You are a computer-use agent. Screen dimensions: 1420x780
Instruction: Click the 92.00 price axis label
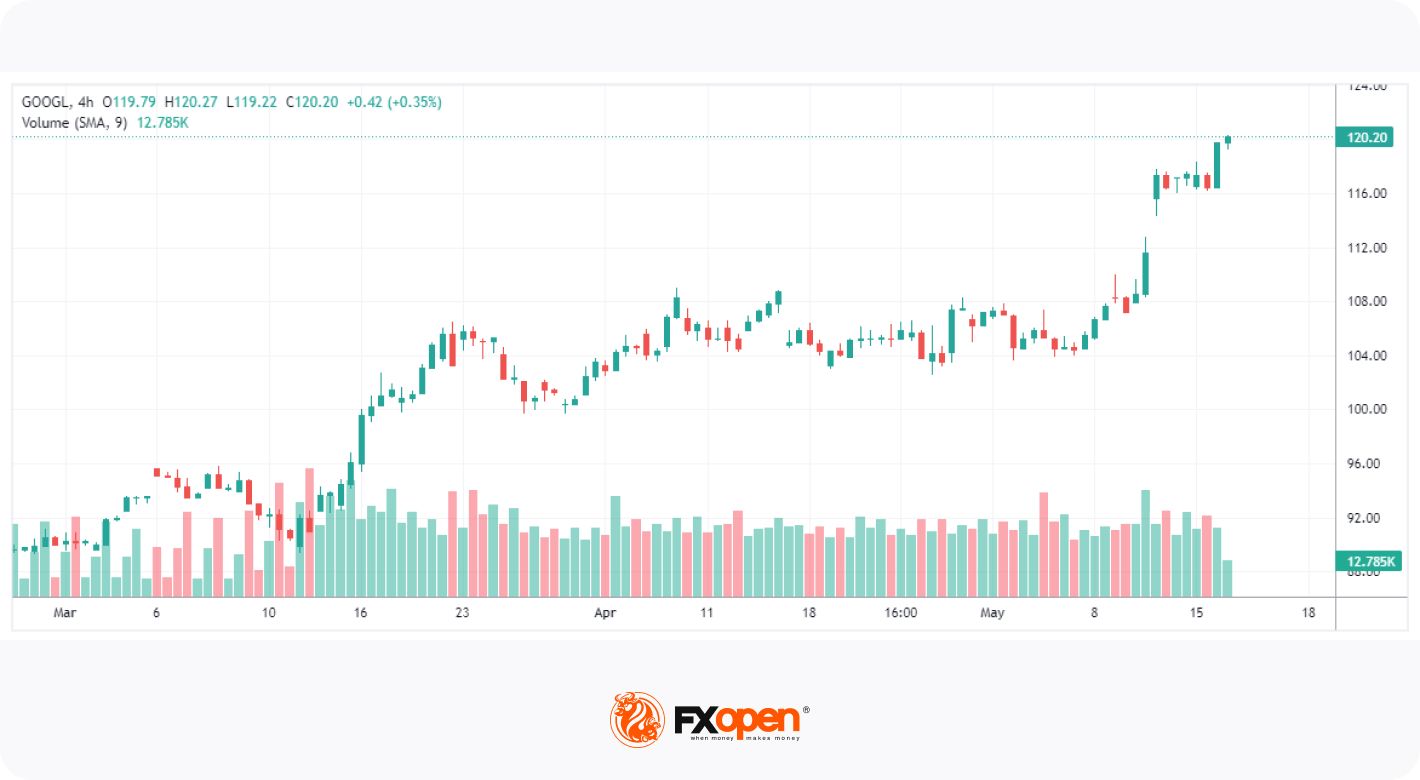click(x=1366, y=517)
